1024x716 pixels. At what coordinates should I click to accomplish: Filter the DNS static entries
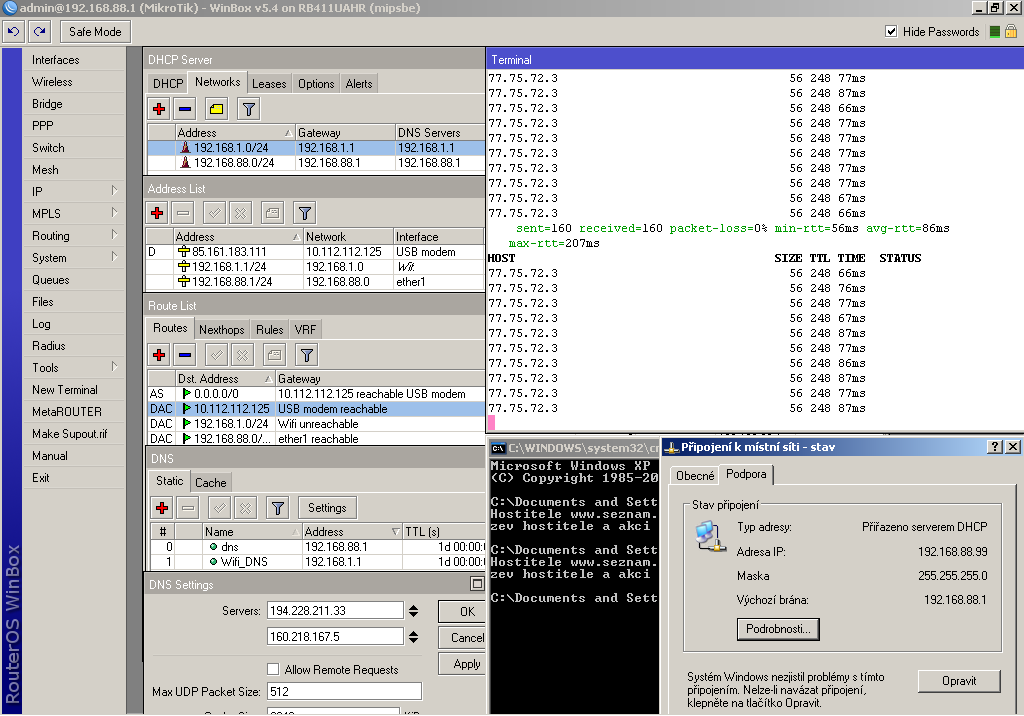[x=278, y=508]
